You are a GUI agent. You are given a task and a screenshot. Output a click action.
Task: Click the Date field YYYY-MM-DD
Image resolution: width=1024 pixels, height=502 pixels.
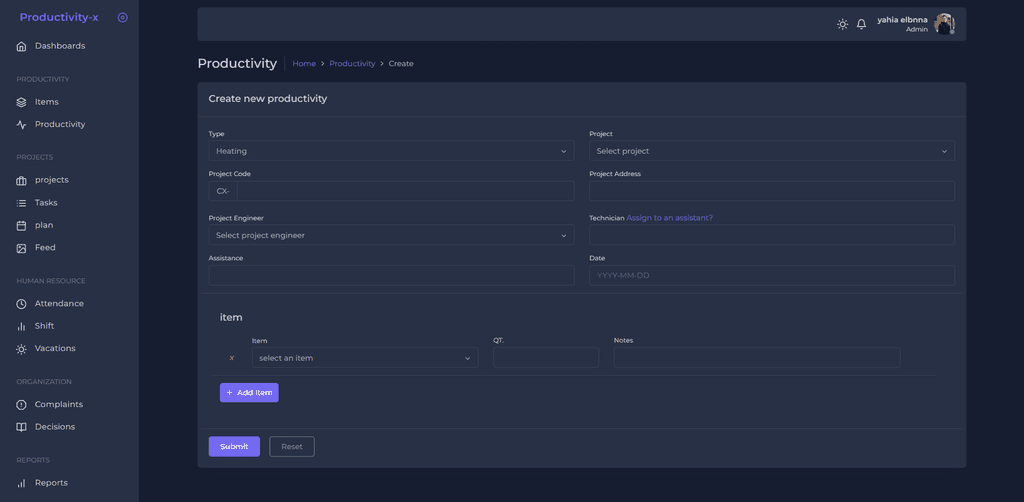click(x=772, y=275)
